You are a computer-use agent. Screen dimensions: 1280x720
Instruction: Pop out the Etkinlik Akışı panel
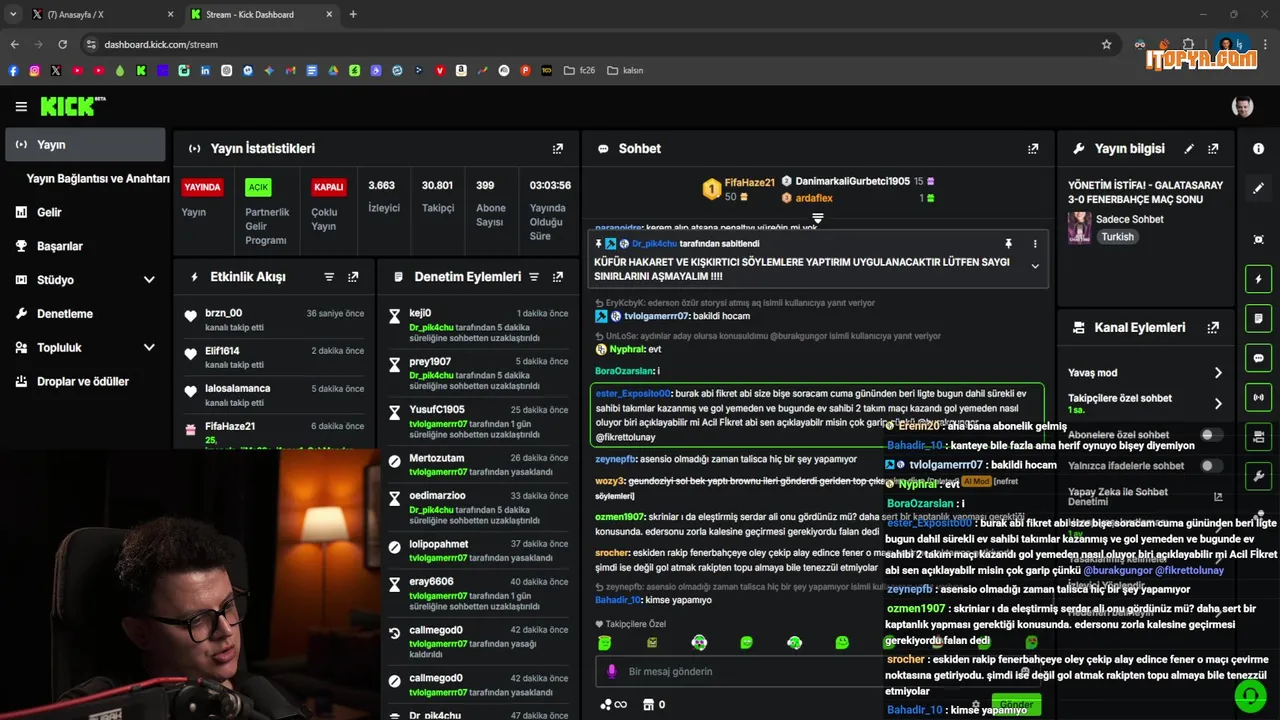tap(353, 277)
